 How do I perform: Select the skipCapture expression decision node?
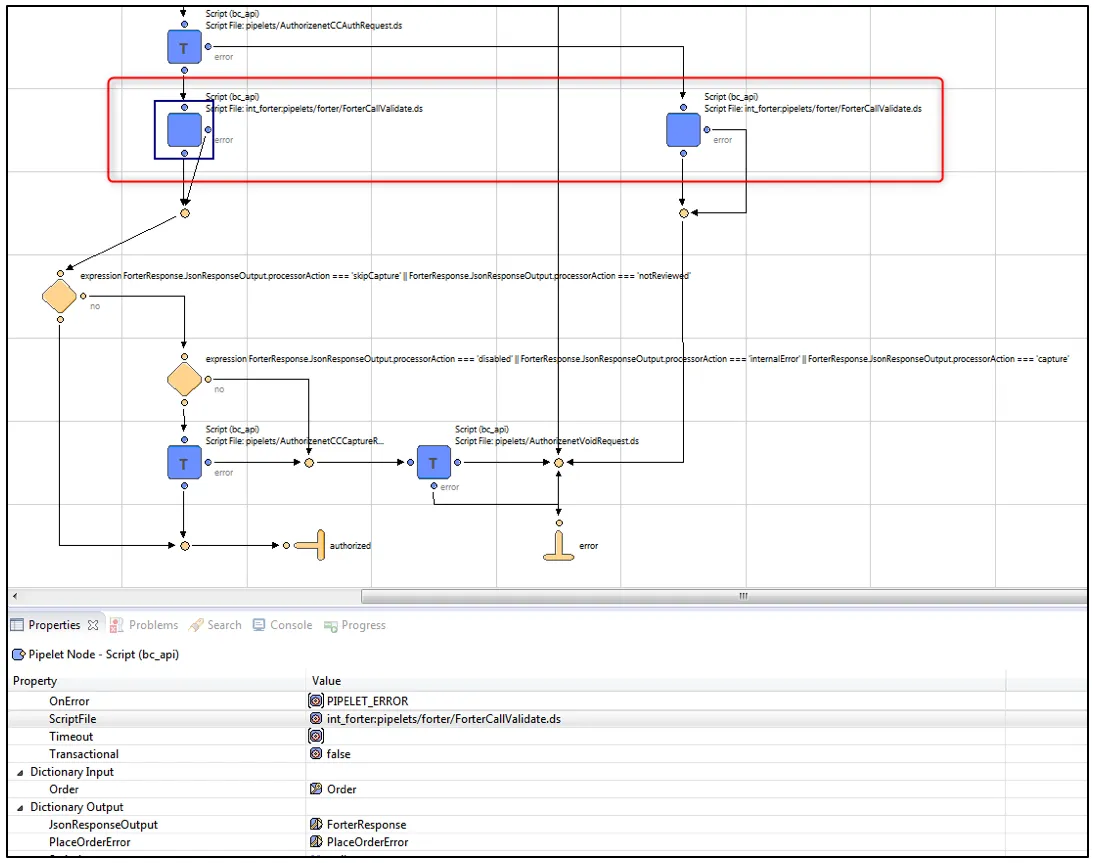tap(59, 297)
